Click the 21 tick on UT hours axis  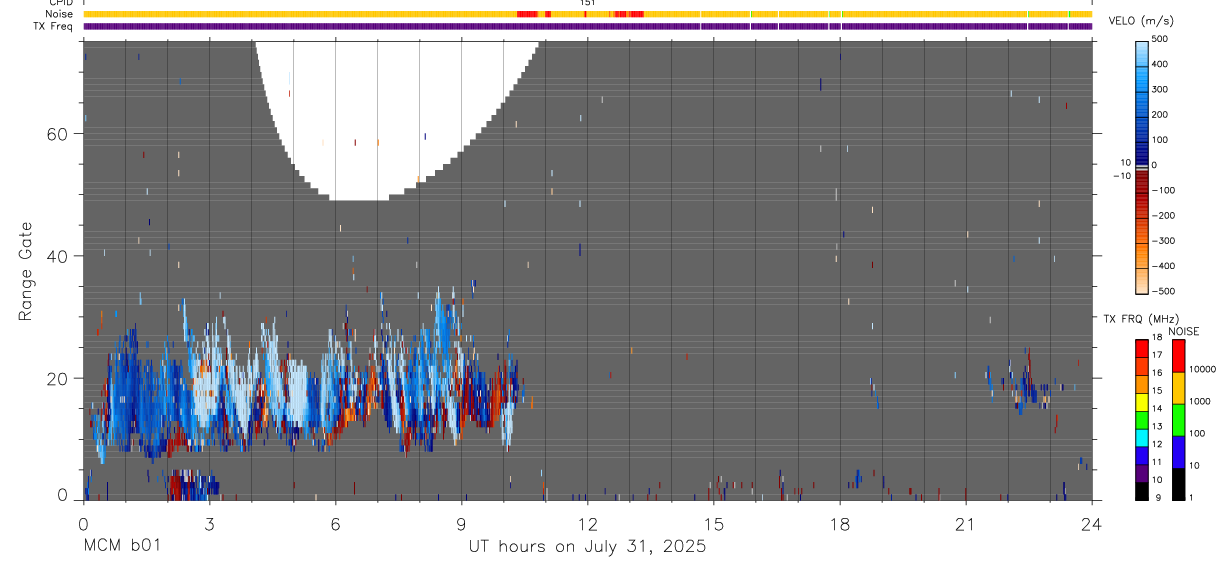point(966,523)
